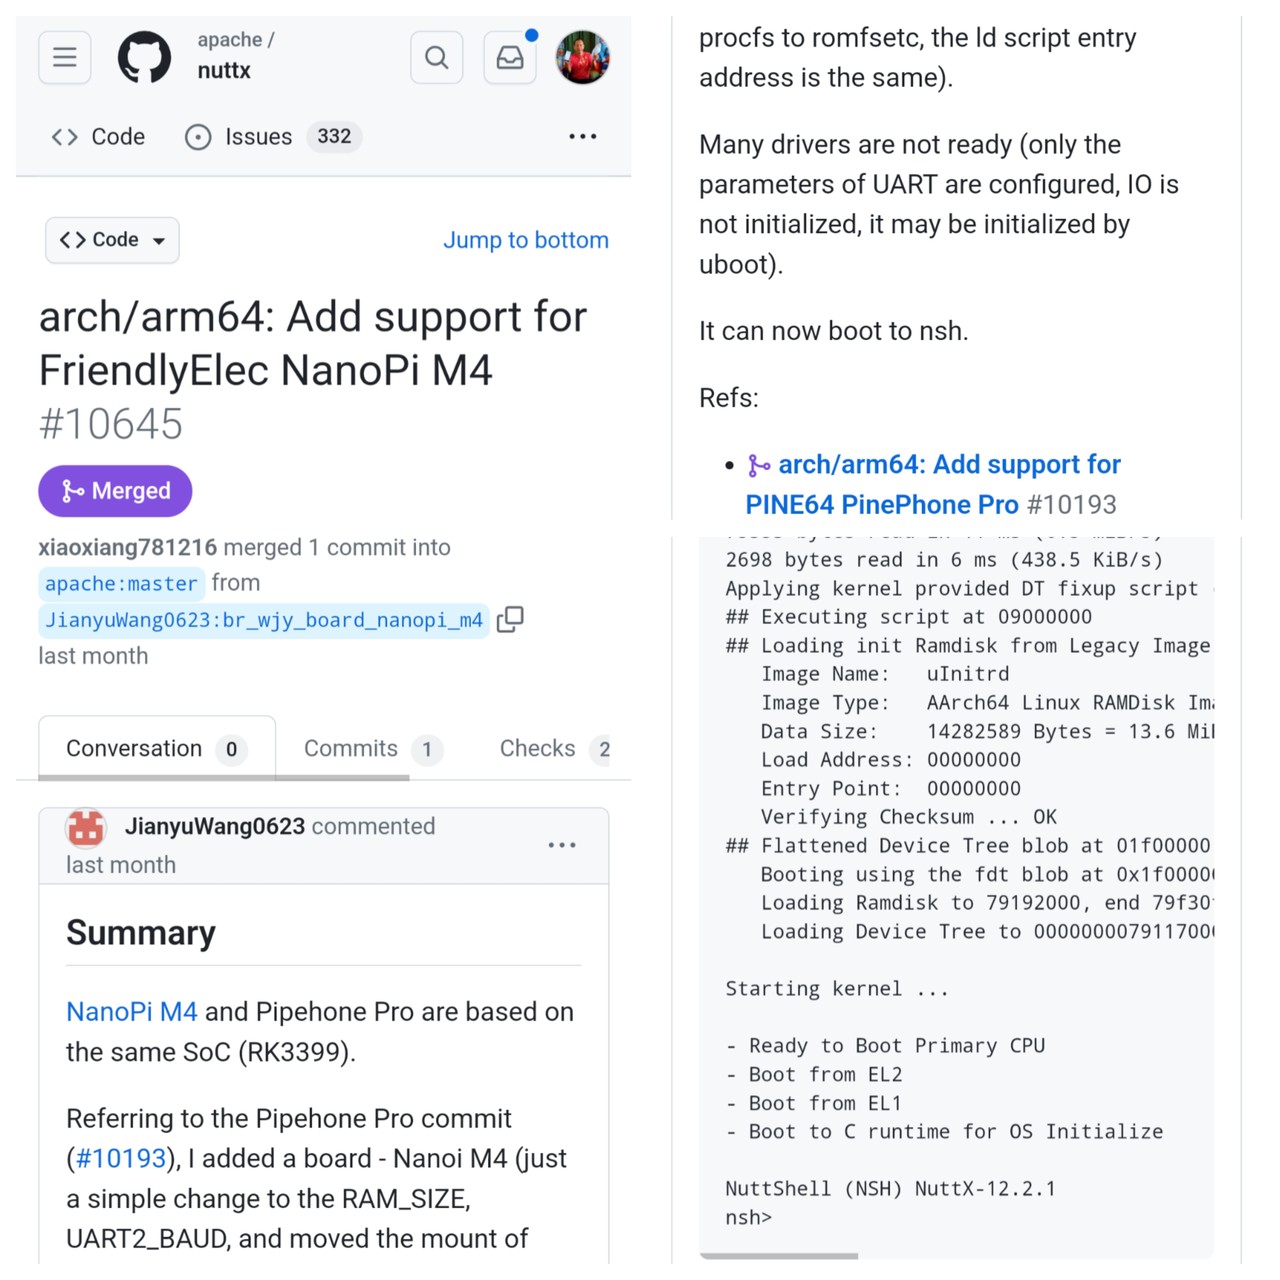Switch to the repository Code tab
Image resolution: width=1280 pixels, height=1280 pixels.
coord(98,136)
